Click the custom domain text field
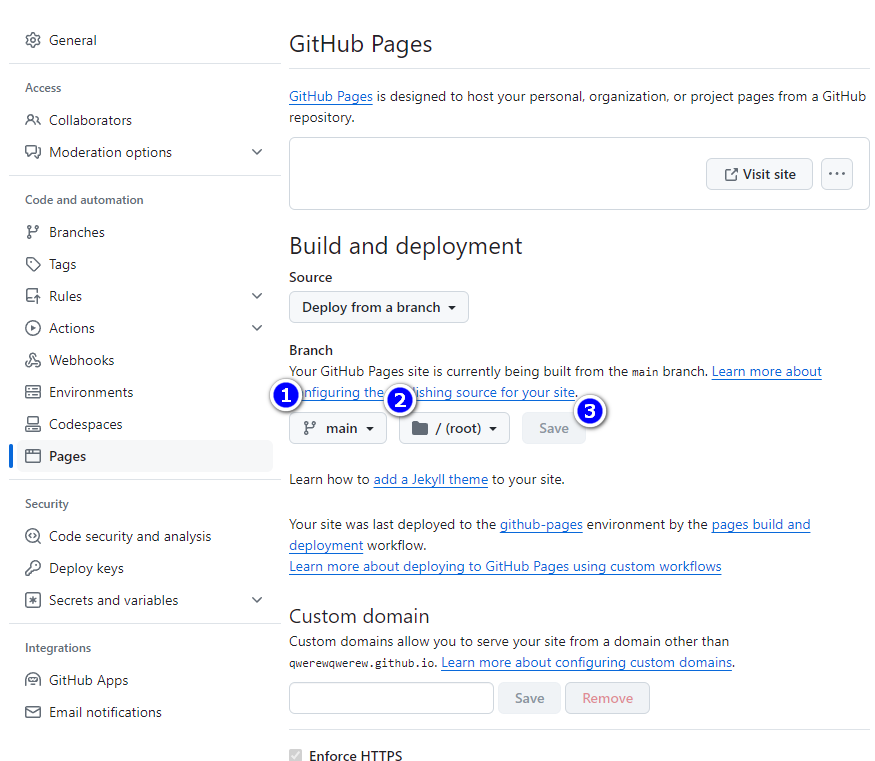 coord(391,698)
